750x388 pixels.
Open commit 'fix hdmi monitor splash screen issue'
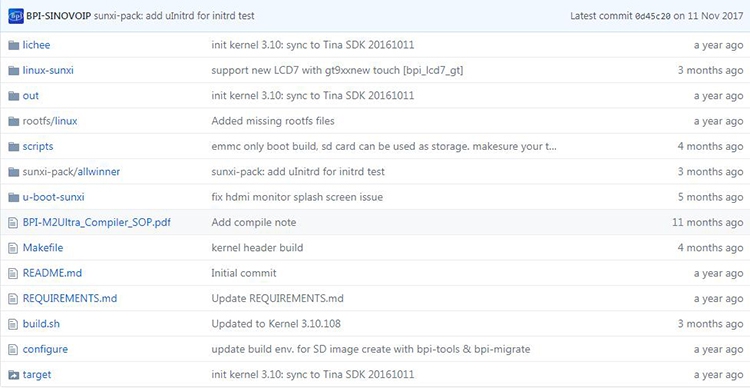[x=297, y=197]
